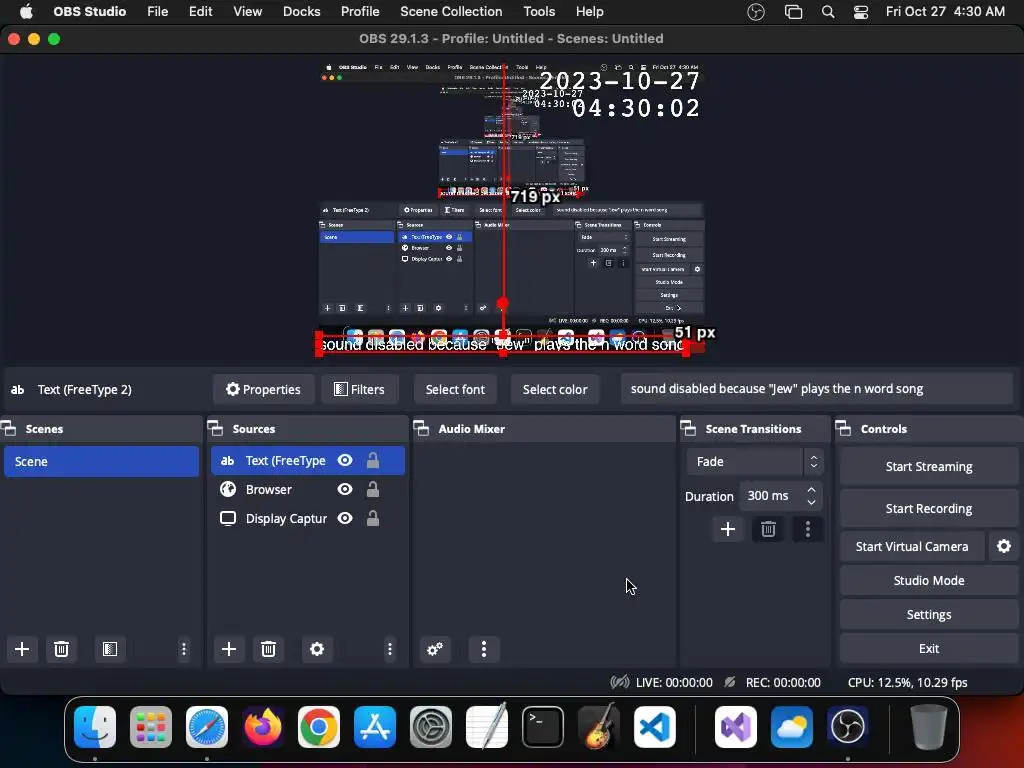Open the Fade transition dropdown

click(x=755, y=462)
